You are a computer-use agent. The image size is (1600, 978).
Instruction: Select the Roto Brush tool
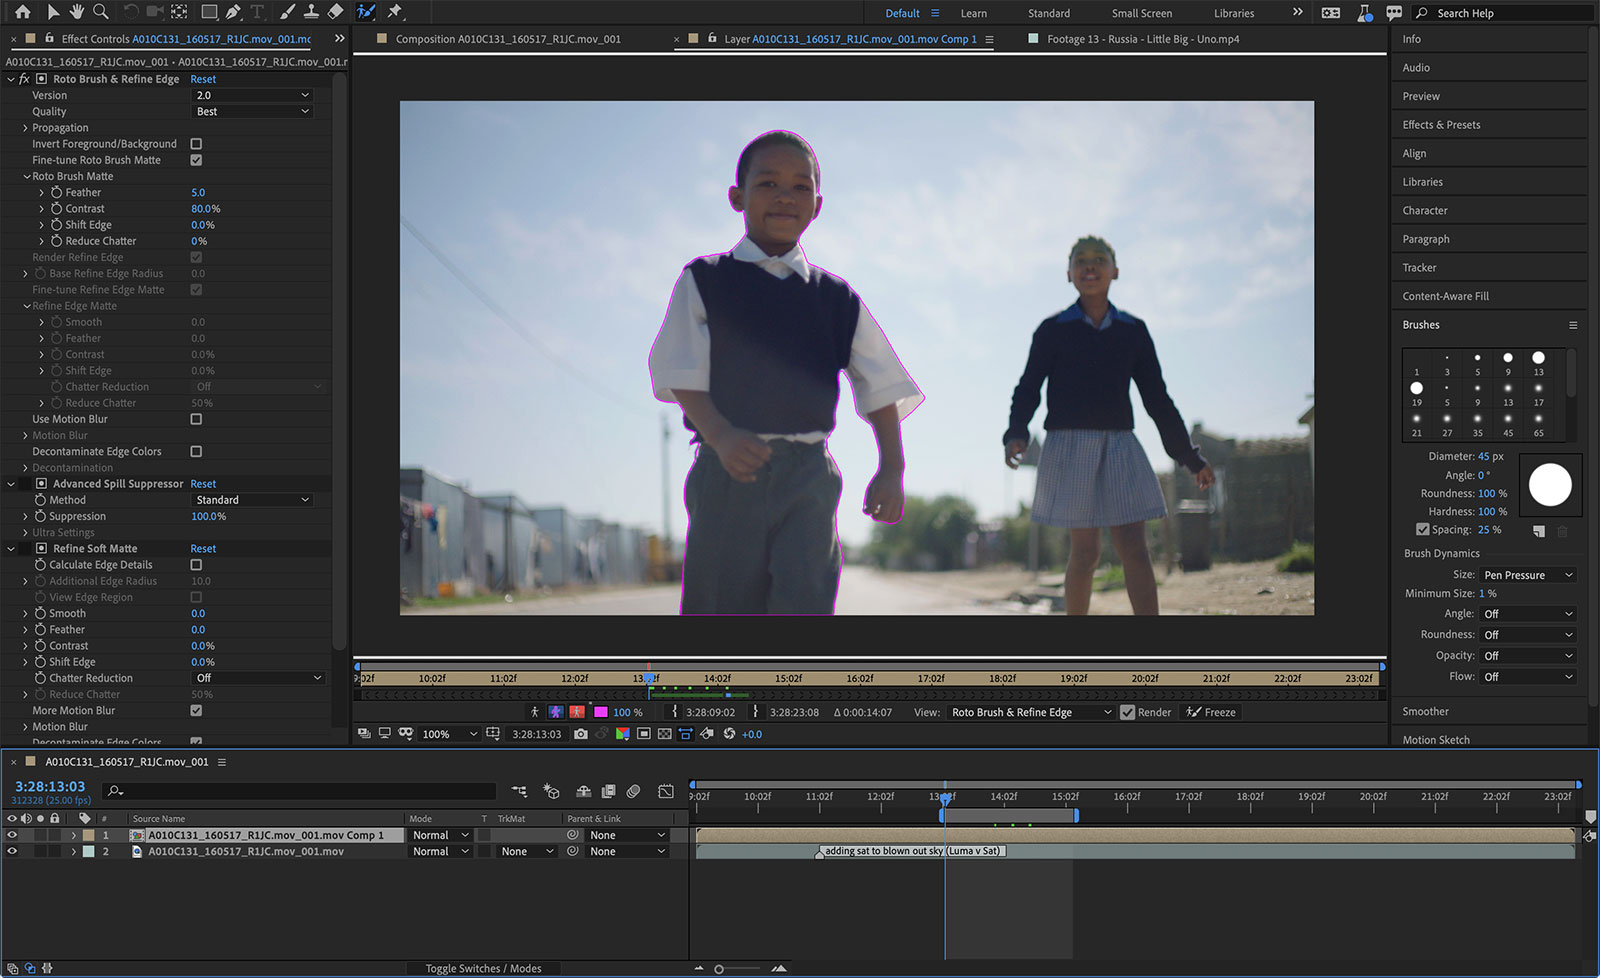tap(366, 12)
